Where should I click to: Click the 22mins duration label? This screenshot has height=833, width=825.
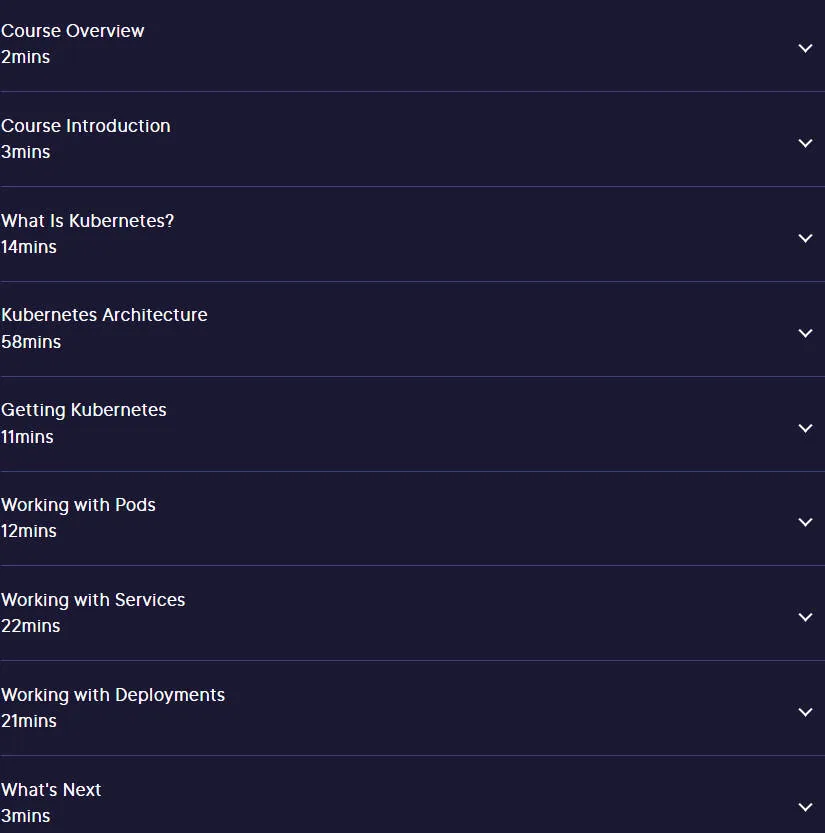pos(31,626)
